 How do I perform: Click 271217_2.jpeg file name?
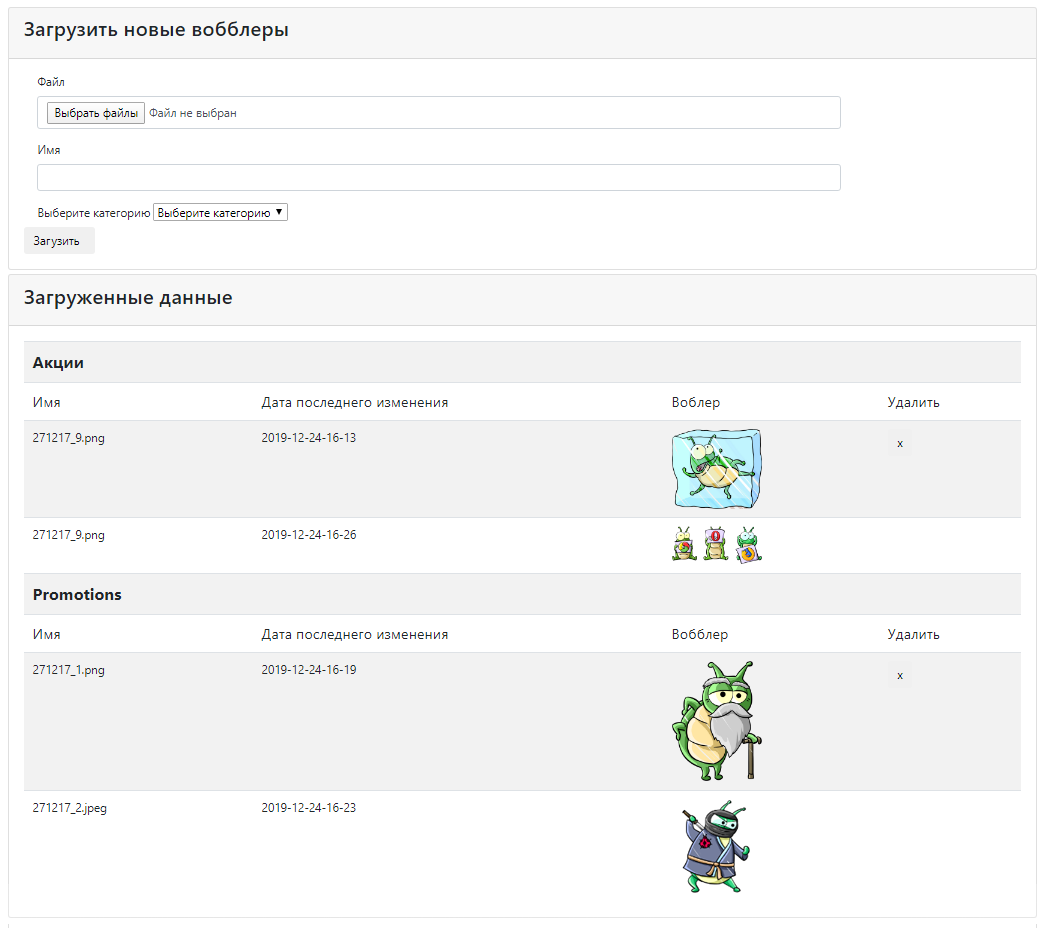[69, 808]
